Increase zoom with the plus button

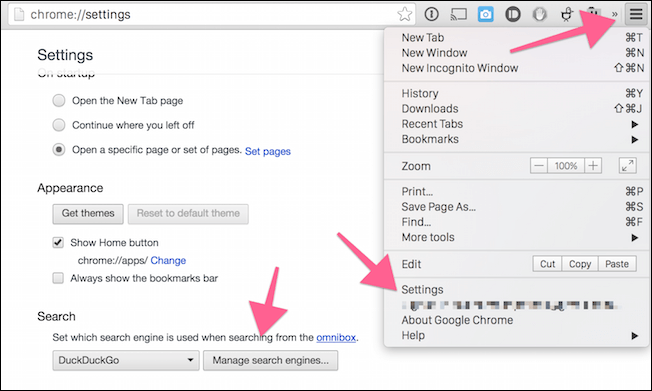click(x=593, y=166)
